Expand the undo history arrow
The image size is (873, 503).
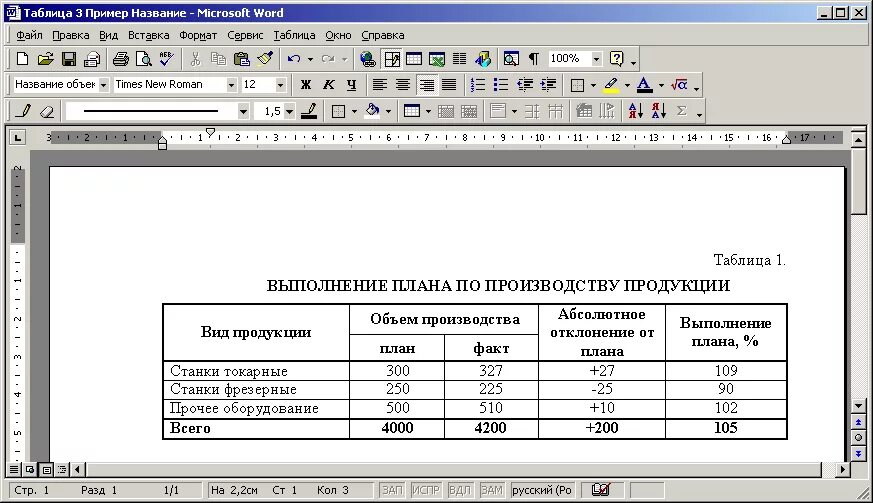(310, 59)
